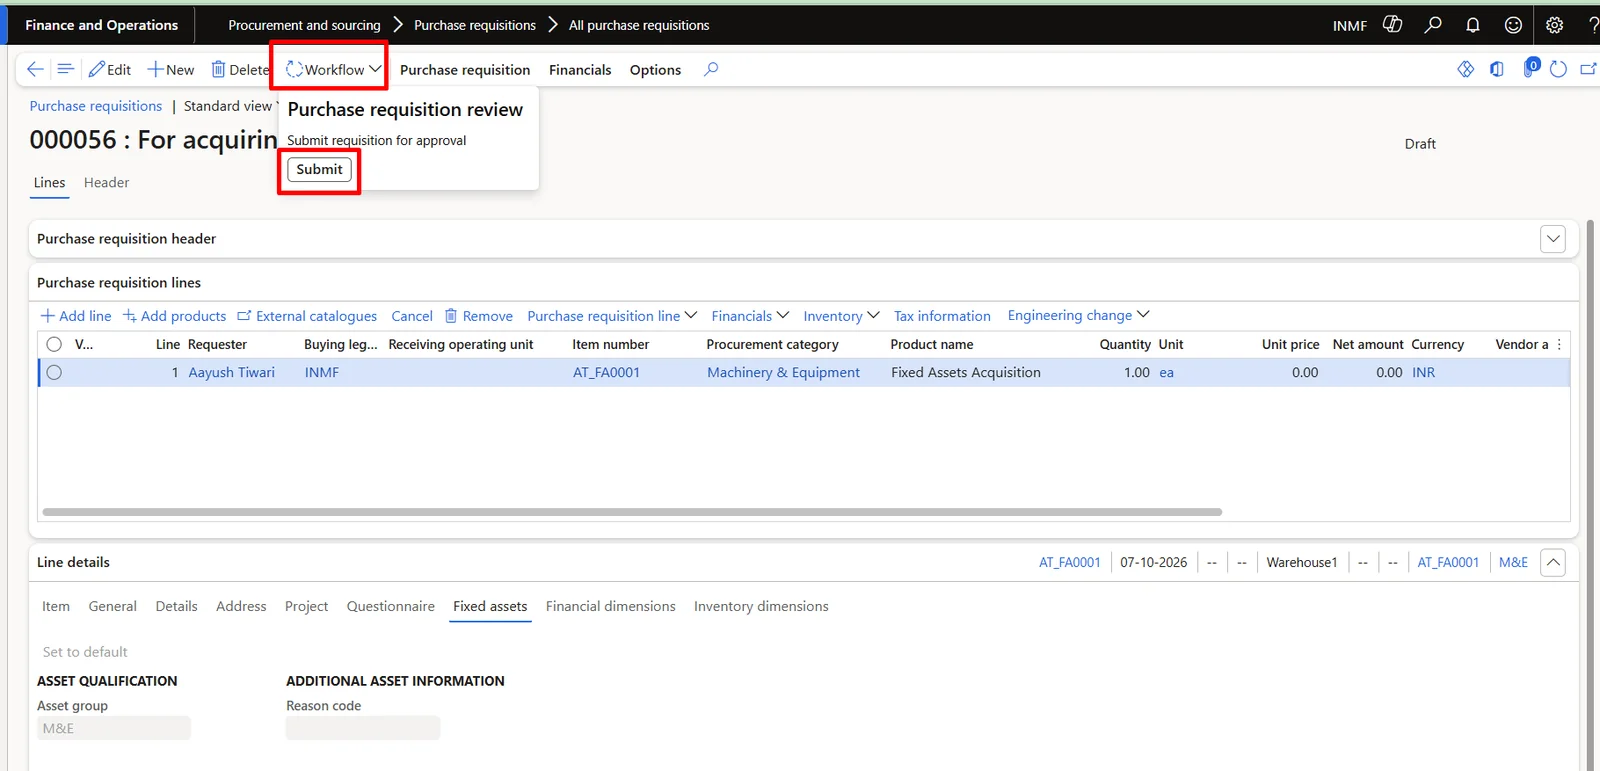Image resolution: width=1600 pixels, height=771 pixels.
Task: Click the Reason code field
Action: (363, 728)
